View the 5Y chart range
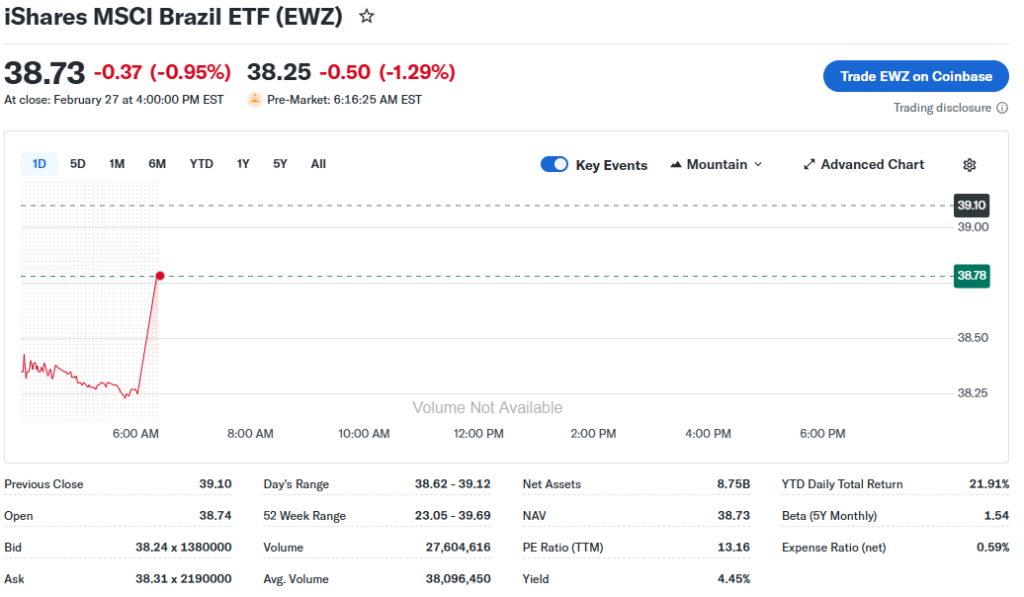This screenshot has height=597, width=1024. tap(280, 164)
